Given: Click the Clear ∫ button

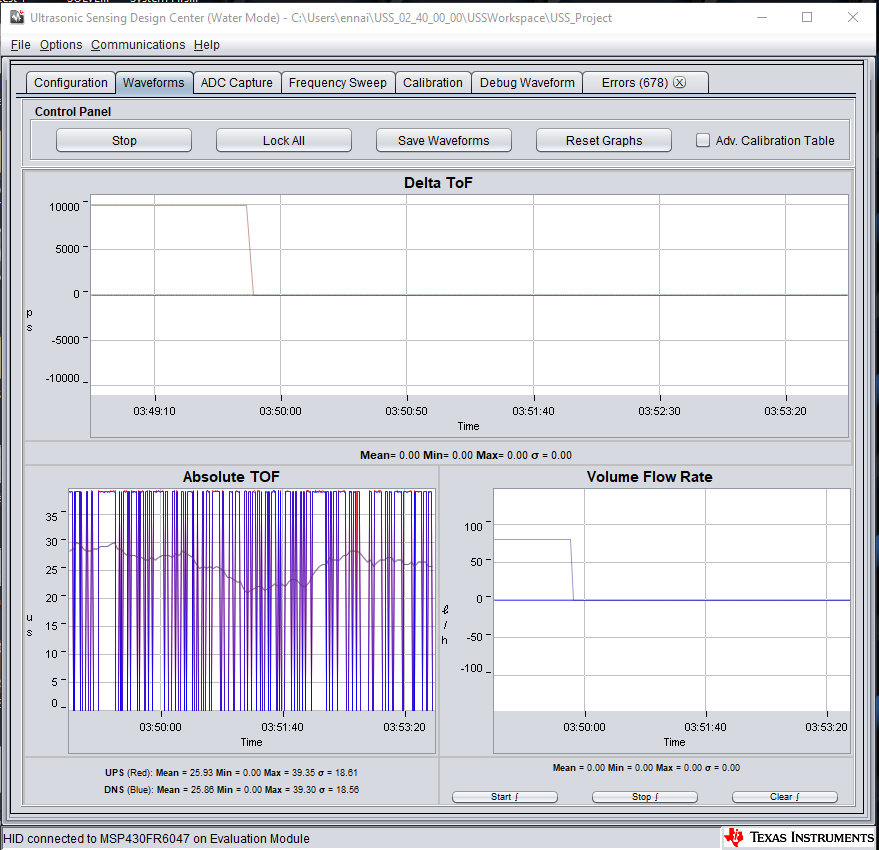Looking at the screenshot, I should [x=784, y=796].
